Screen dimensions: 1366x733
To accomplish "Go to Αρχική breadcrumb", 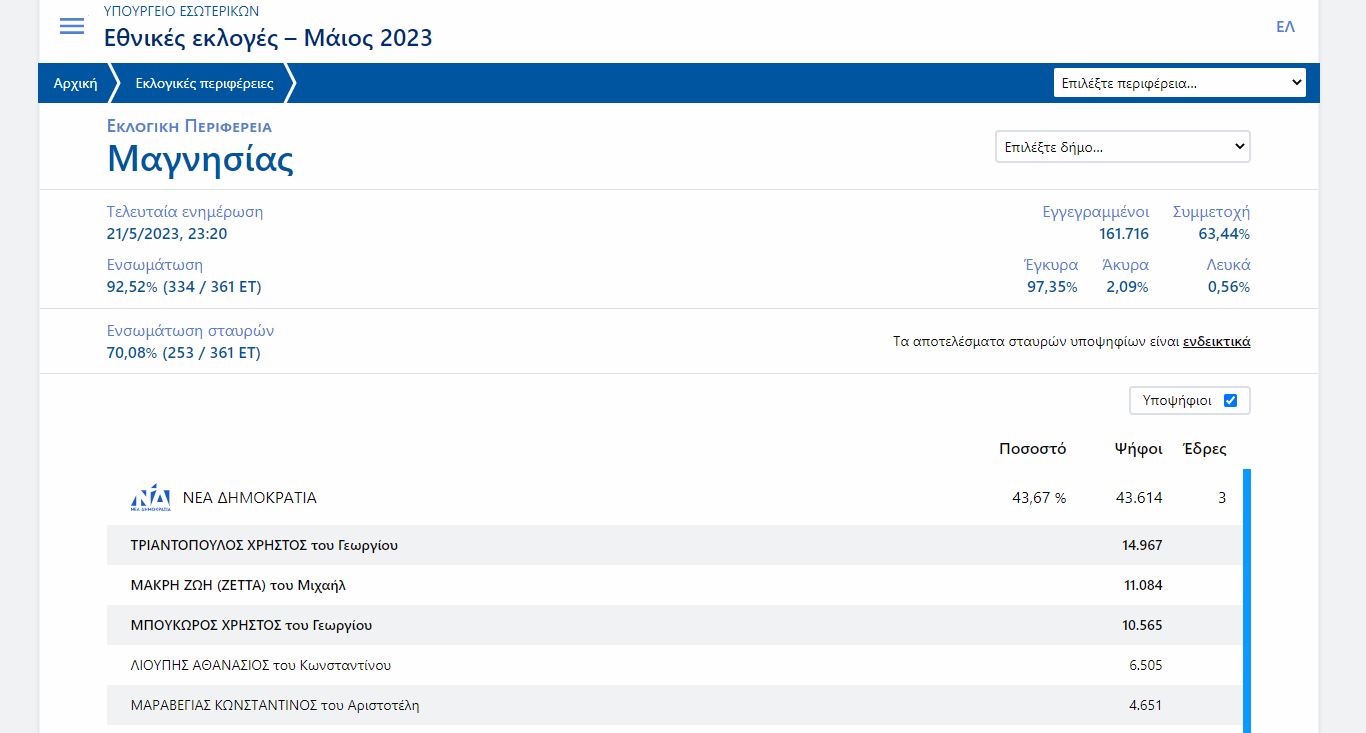I will pos(75,83).
